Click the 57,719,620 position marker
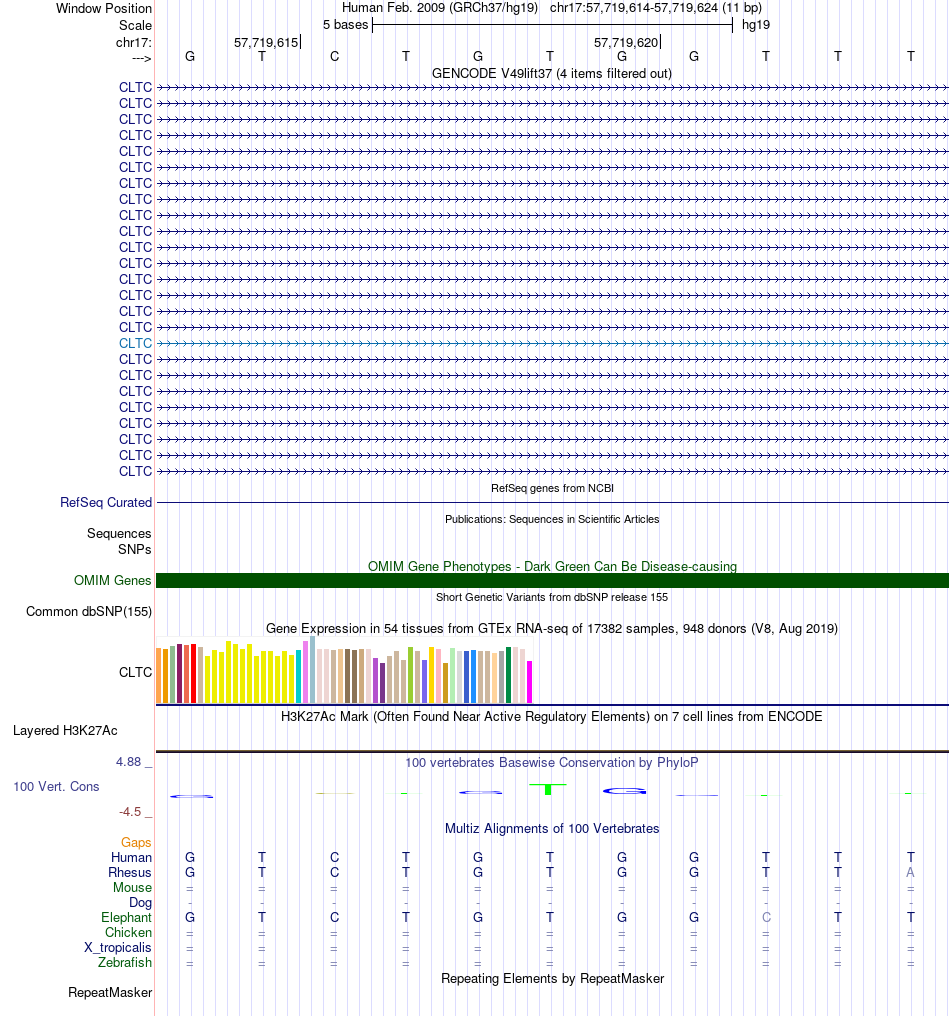The height and width of the screenshot is (1016, 950). [x=627, y=43]
